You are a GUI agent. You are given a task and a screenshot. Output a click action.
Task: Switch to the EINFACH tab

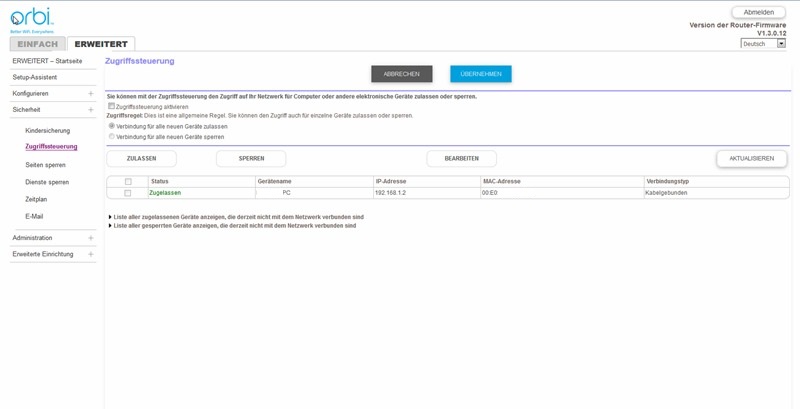click(38, 44)
